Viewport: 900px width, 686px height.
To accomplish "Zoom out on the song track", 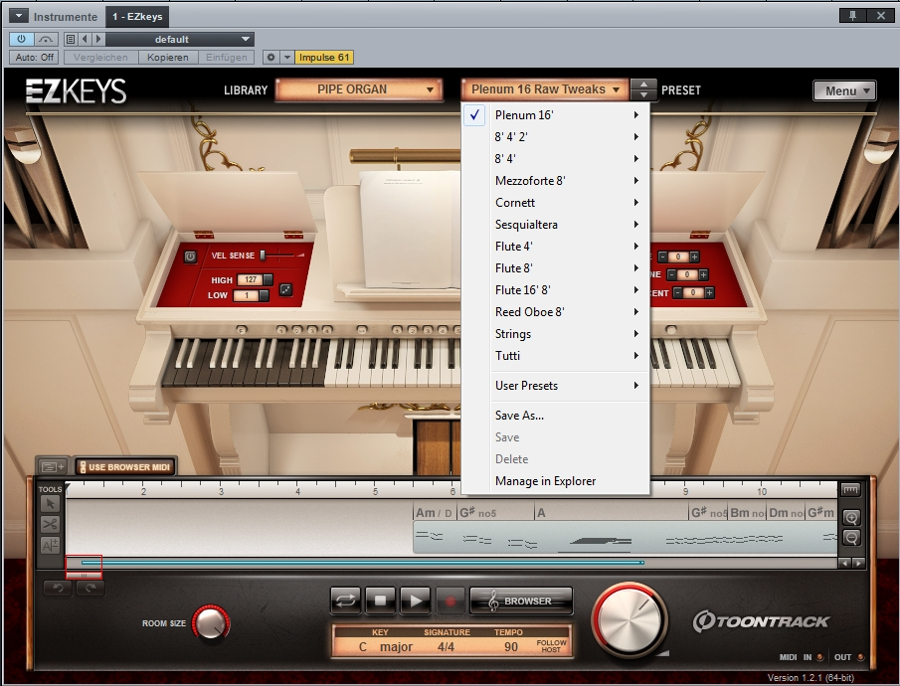I will (851, 538).
